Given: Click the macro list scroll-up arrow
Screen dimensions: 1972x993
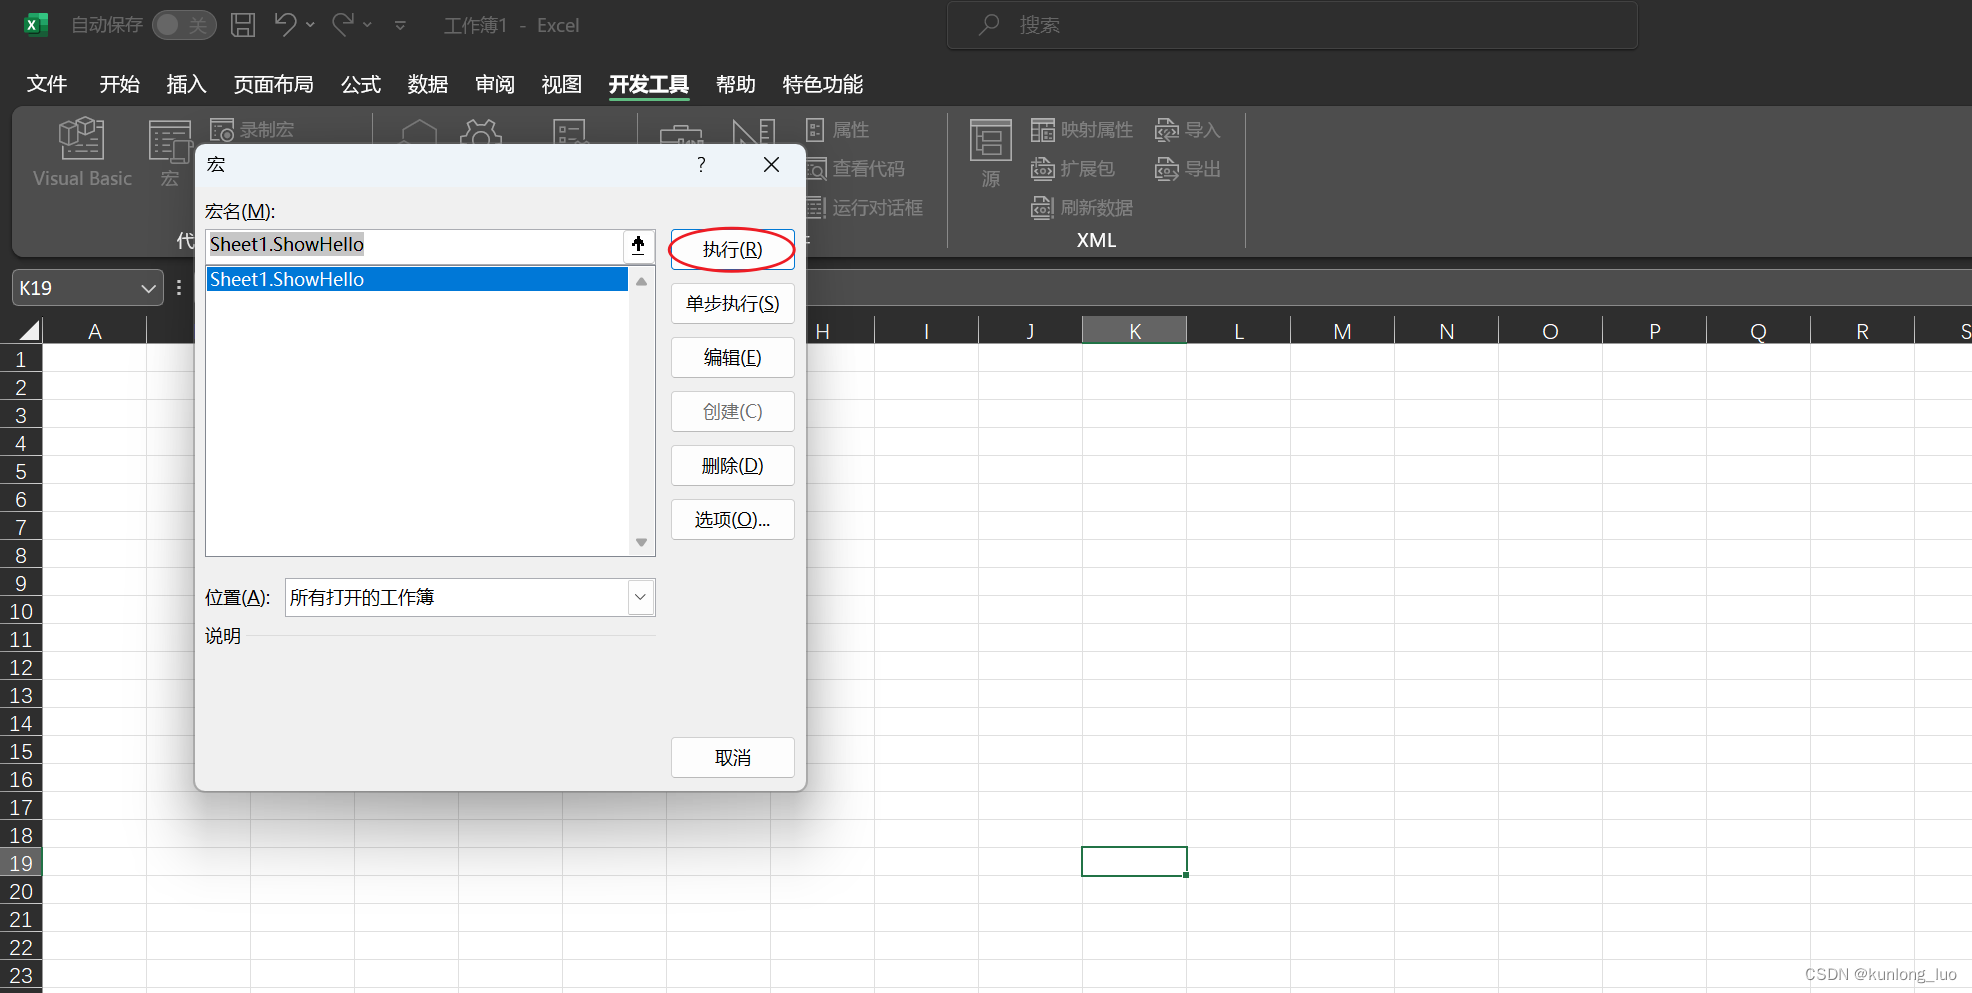Looking at the screenshot, I should (x=641, y=281).
